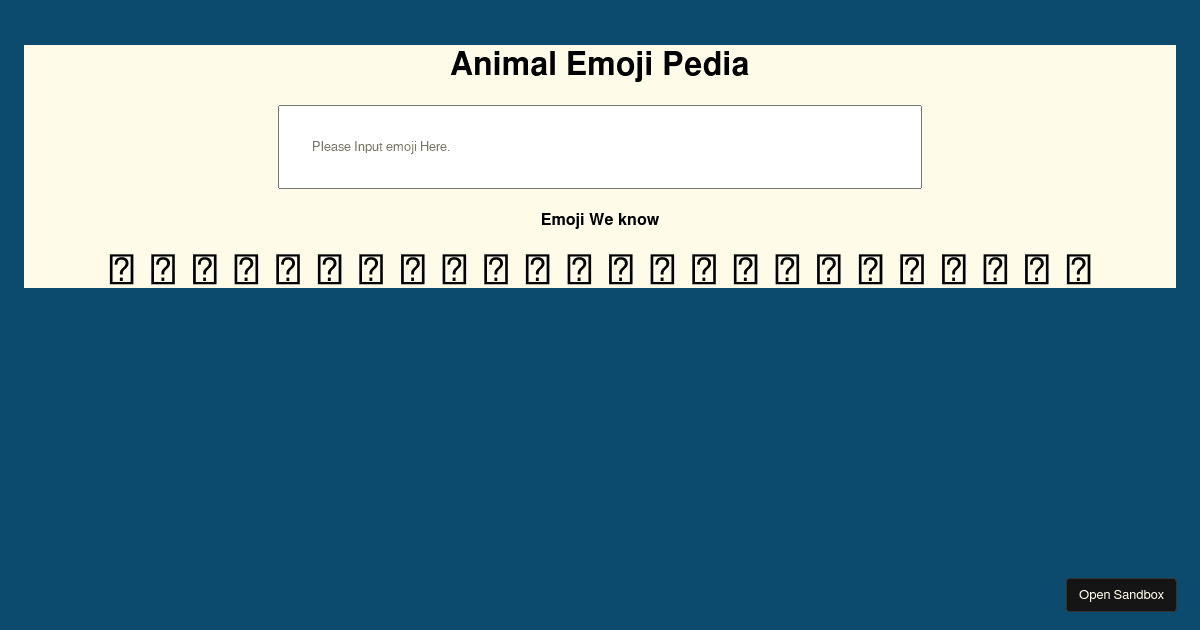Select the second animal emoji
This screenshot has width=1200, height=630.
163,269
